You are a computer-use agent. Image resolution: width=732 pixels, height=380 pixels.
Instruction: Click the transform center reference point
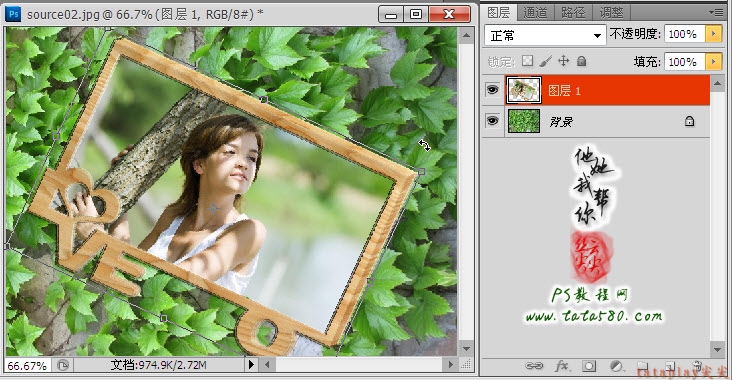click(213, 208)
